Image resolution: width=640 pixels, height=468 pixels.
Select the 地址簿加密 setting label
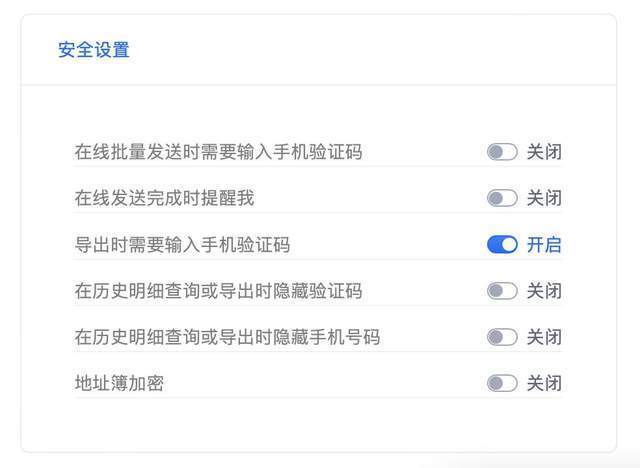(119, 383)
